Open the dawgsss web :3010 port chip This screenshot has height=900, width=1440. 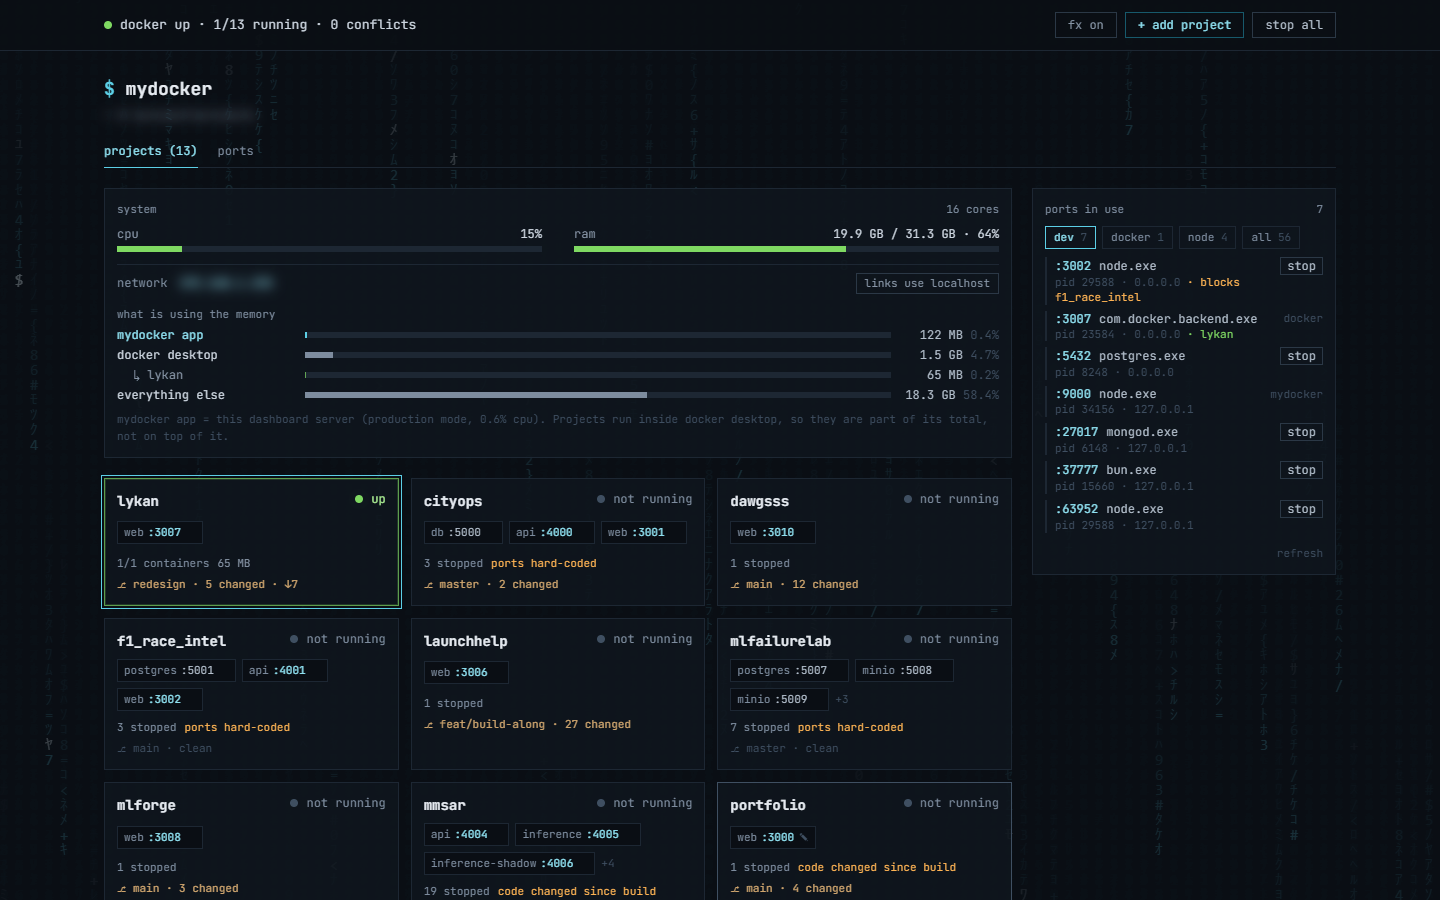point(773,533)
